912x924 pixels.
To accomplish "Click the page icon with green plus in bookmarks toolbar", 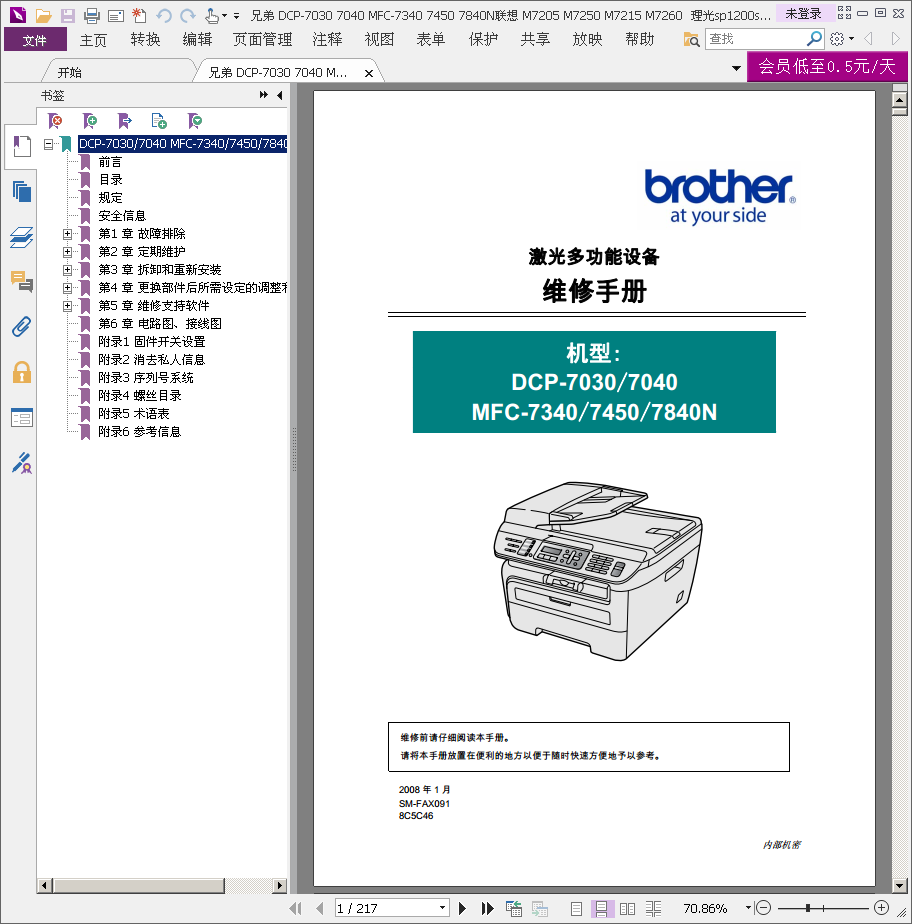I will (159, 121).
